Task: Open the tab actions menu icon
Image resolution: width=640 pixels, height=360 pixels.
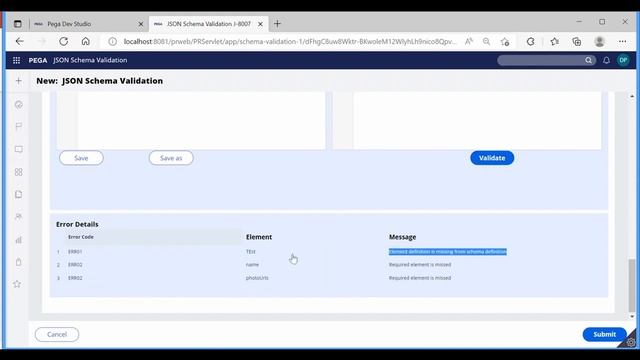Action: (x=18, y=24)
